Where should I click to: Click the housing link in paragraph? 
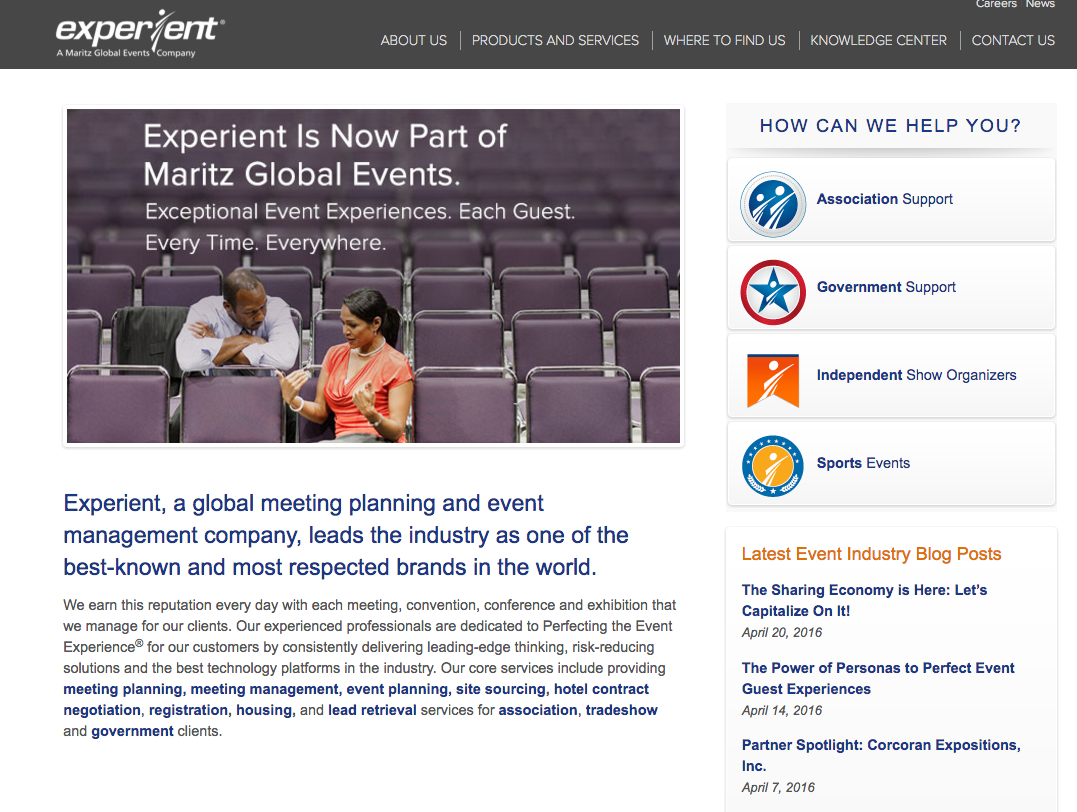pos(264,710)
